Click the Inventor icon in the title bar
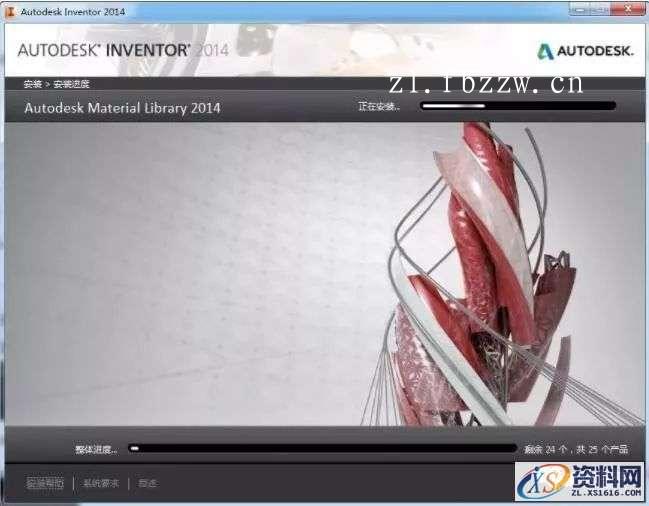The image size is (649, 506). (10, 12)
